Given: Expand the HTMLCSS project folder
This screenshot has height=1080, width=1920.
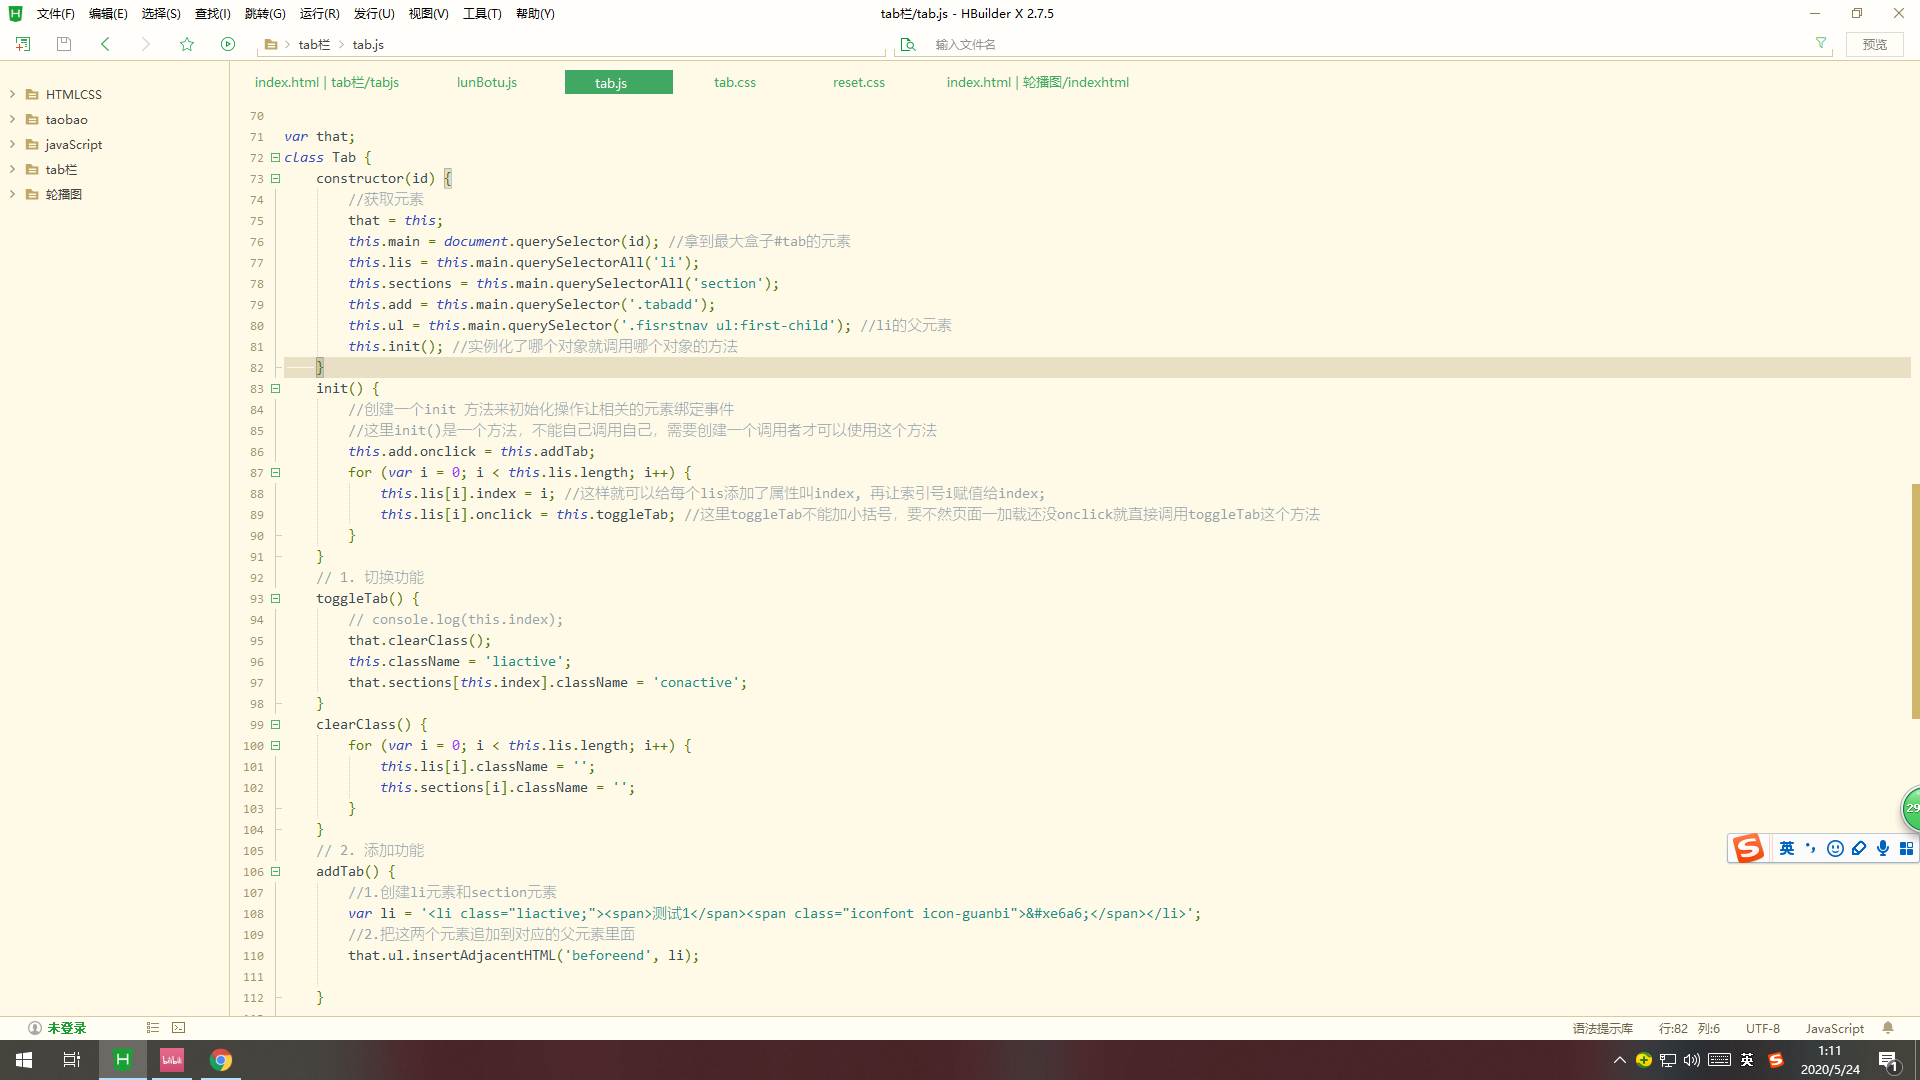Looking at the screenshot, I should coord(12,94).
